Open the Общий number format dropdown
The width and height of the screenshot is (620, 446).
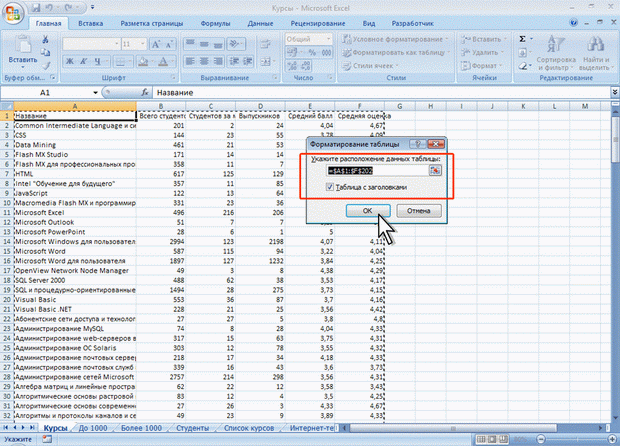pos(328,39)
